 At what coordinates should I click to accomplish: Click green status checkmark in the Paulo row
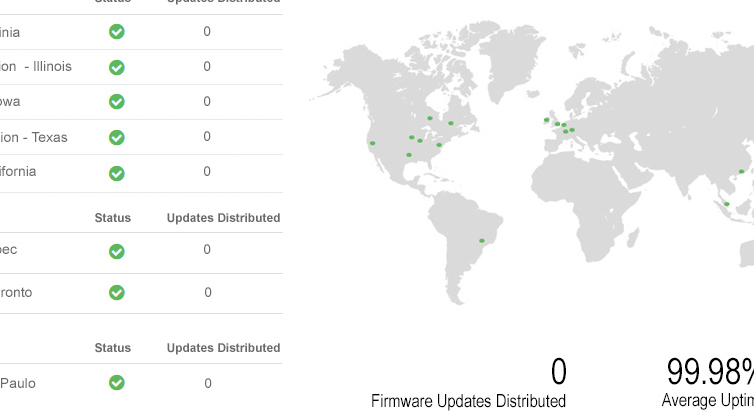(117, 383)
